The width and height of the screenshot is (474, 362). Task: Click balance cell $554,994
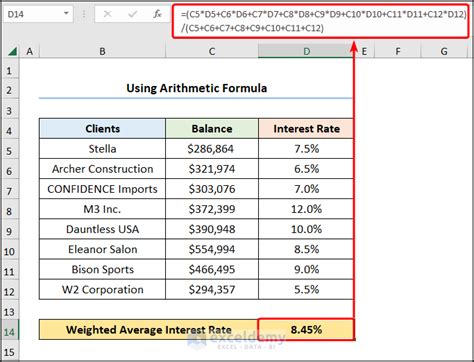click(x=212, y=249)
